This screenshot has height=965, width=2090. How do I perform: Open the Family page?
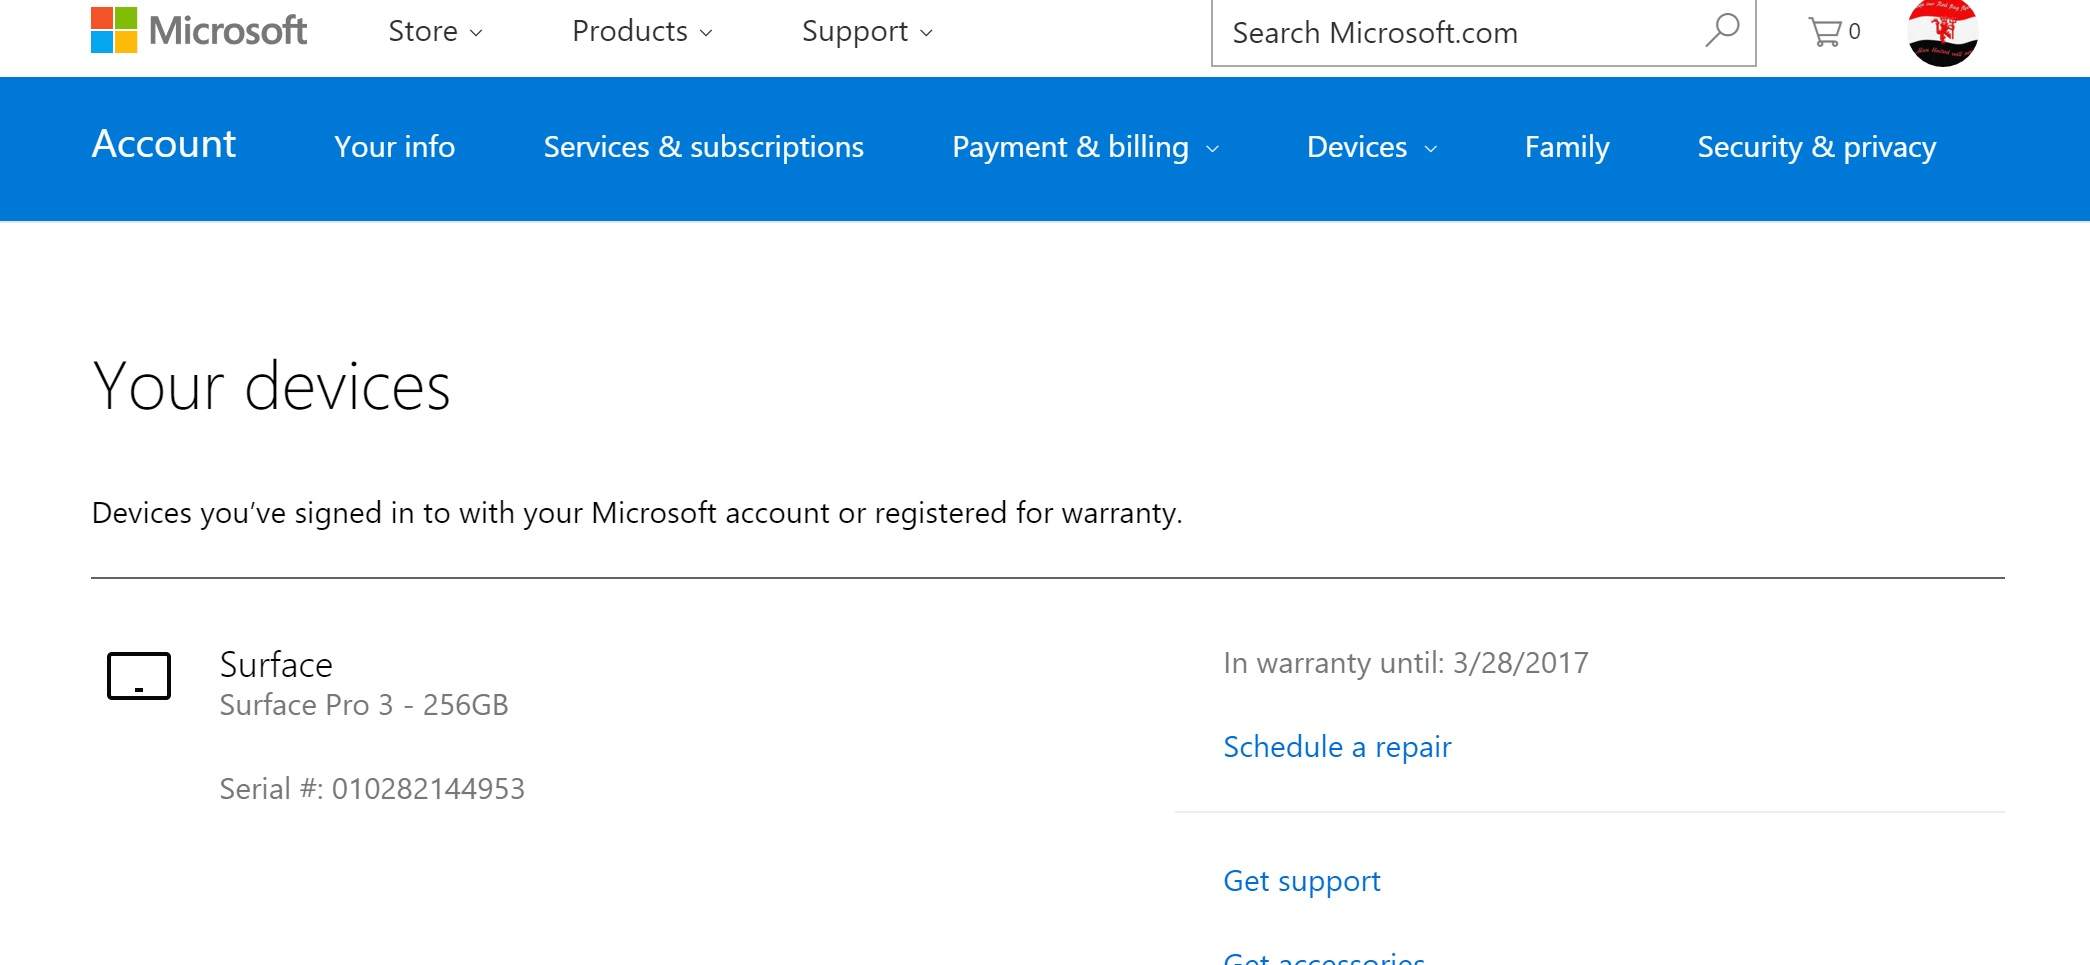(x=1566, y=147)
